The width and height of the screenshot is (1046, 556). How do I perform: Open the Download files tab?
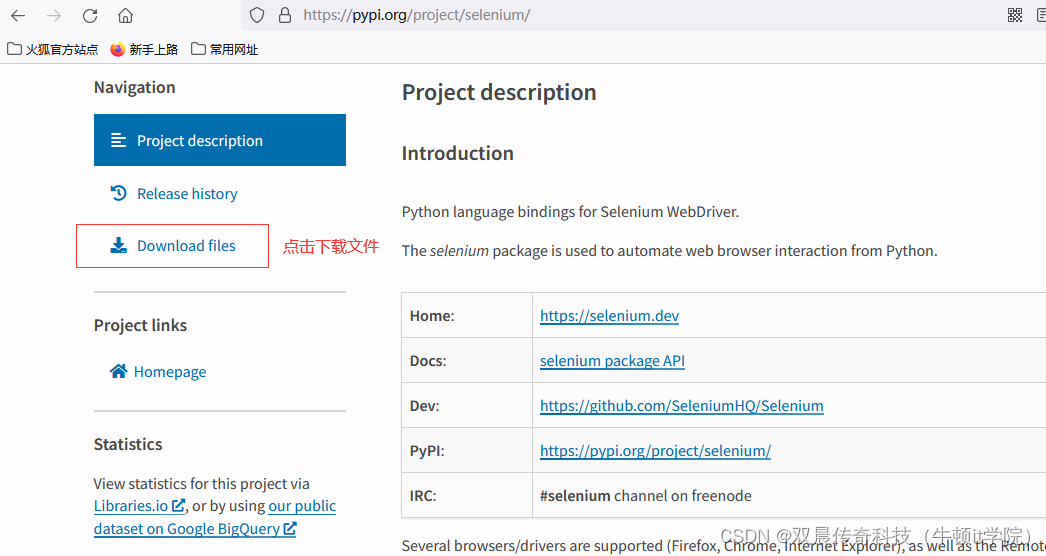(x=173, y=246)
